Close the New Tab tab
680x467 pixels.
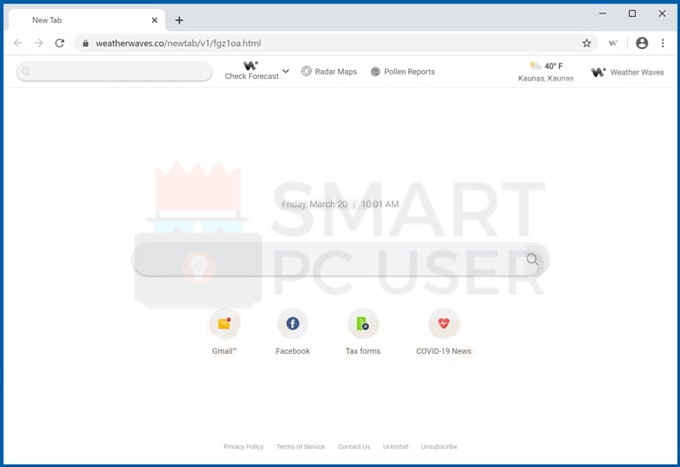click(x=154, y=20)
